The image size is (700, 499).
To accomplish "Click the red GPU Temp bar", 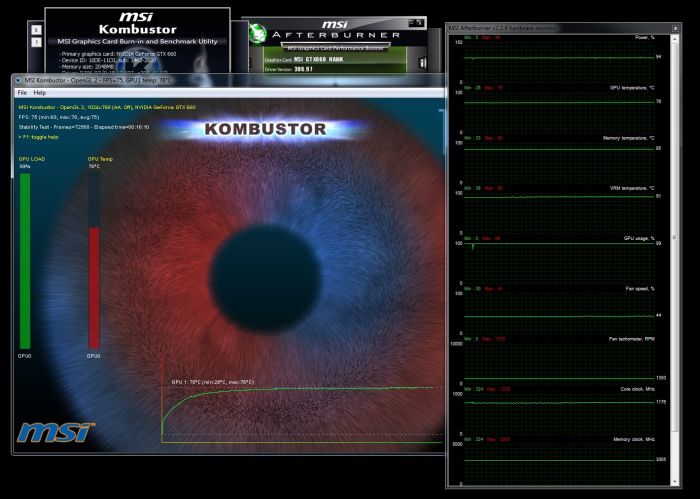I will pyautogui.click(x=94, y=288).
